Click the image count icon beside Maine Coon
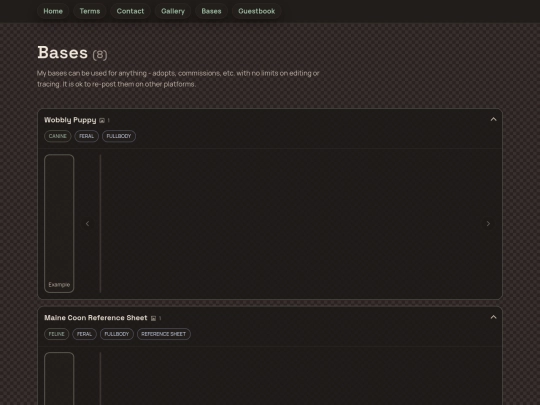Screen dimensions: 540x405 pos(153,318)
